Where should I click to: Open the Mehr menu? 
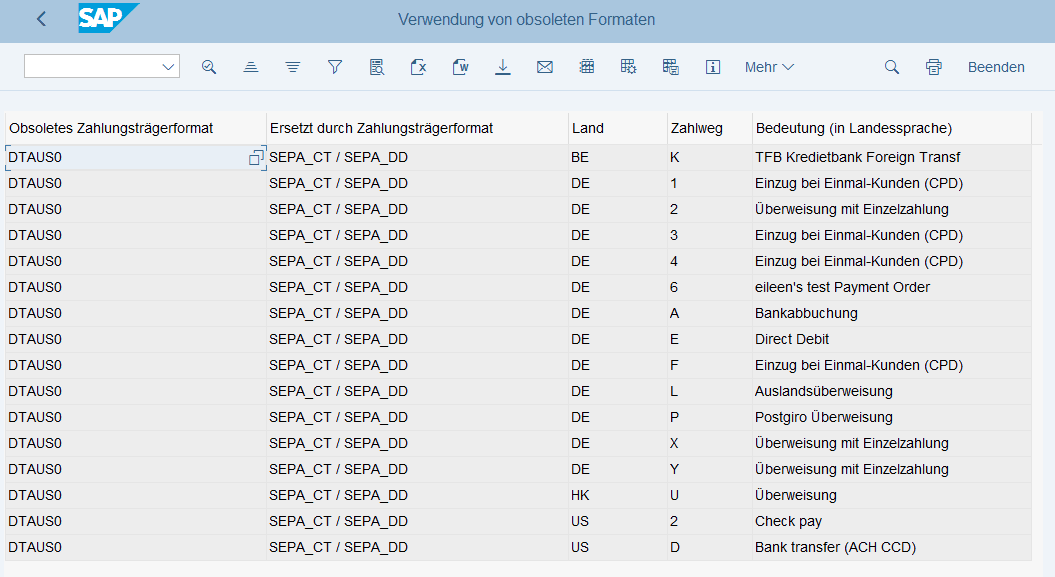tap(769, 67)
